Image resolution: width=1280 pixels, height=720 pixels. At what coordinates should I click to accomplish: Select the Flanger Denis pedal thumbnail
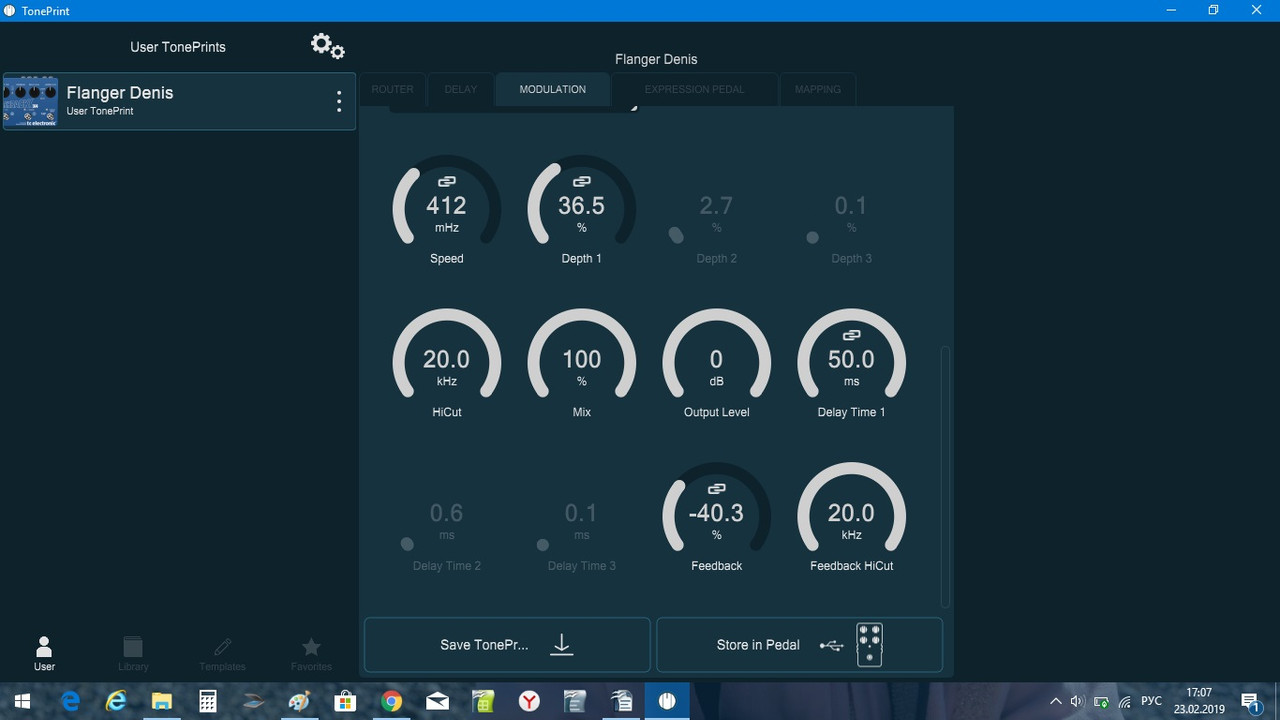[30, 101]
